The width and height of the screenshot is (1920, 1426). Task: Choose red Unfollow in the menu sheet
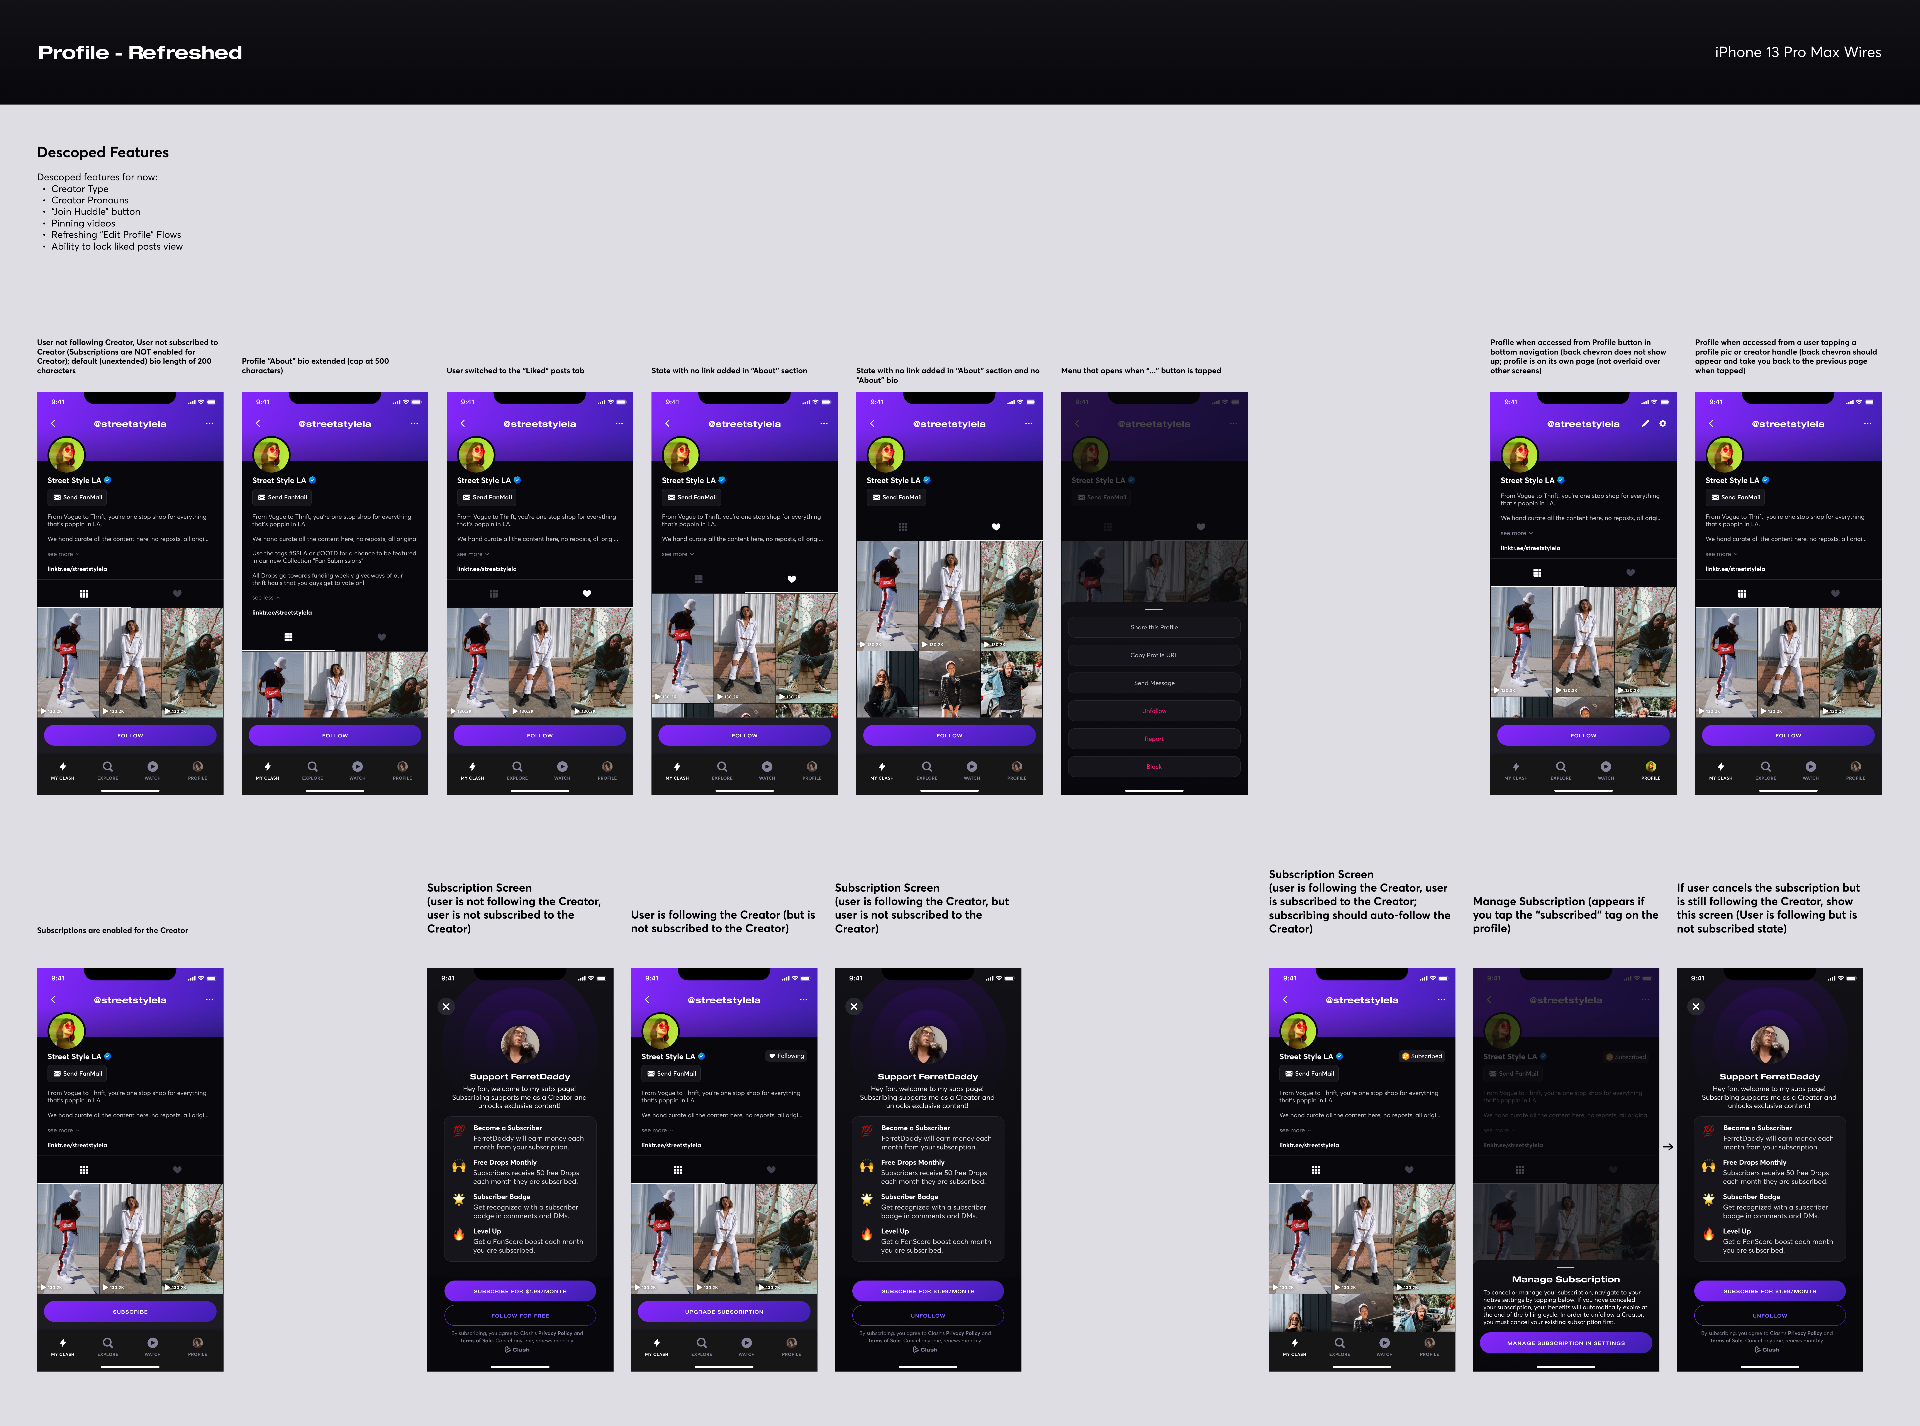(x=1154, y=711)
